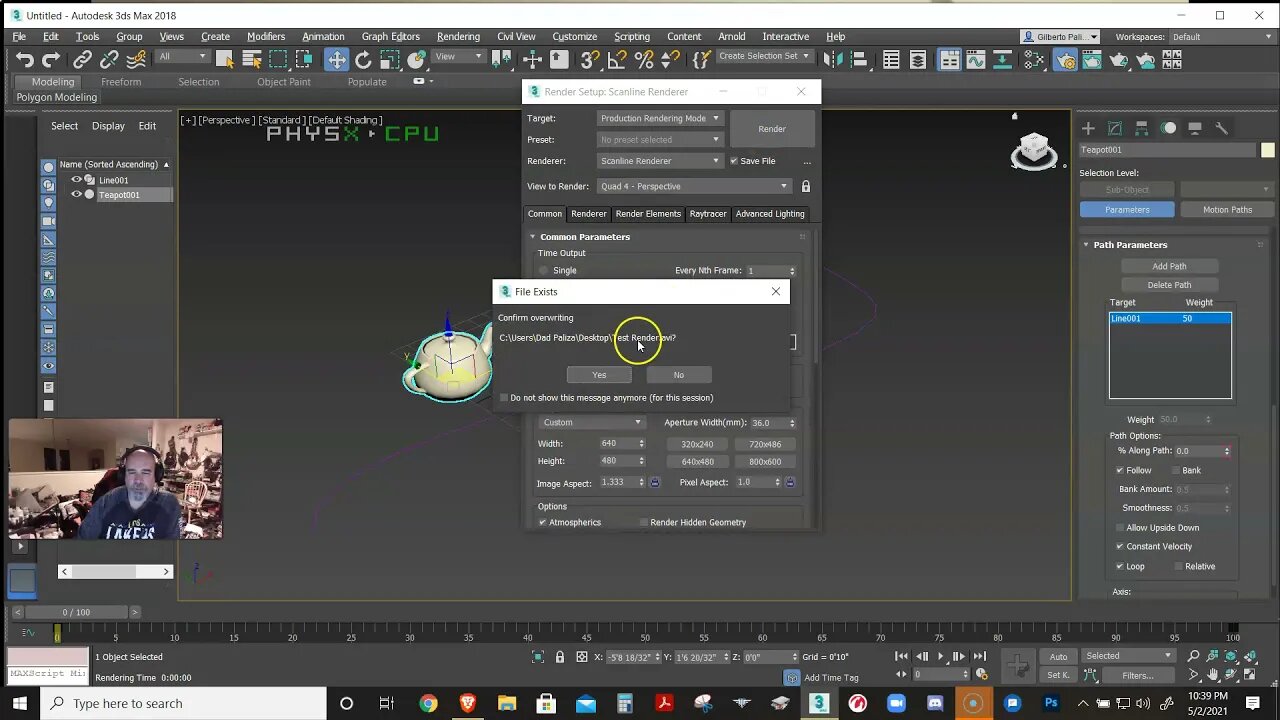Enable Render Hidden Geometry checkbox

pos(644,522)
